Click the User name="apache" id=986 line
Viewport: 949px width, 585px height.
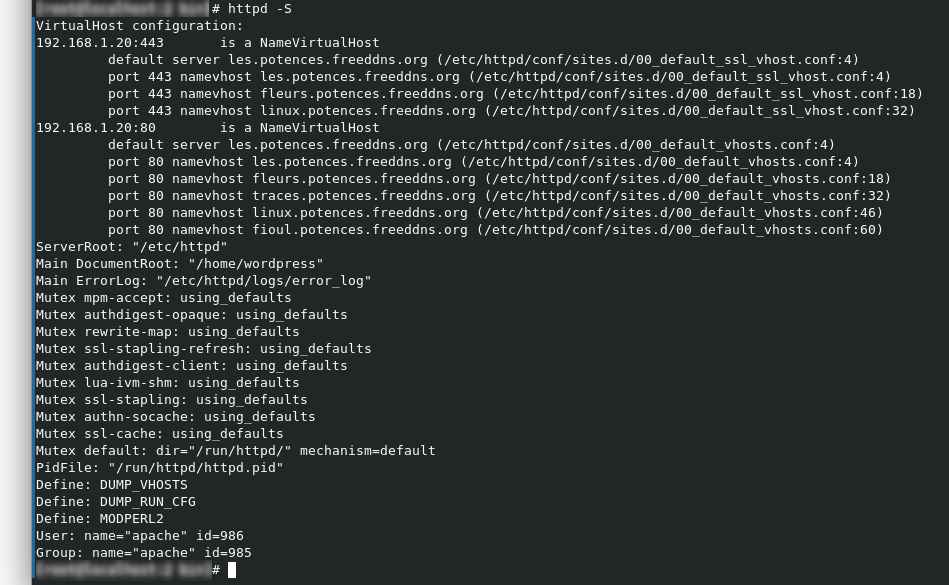coord(139,536)
